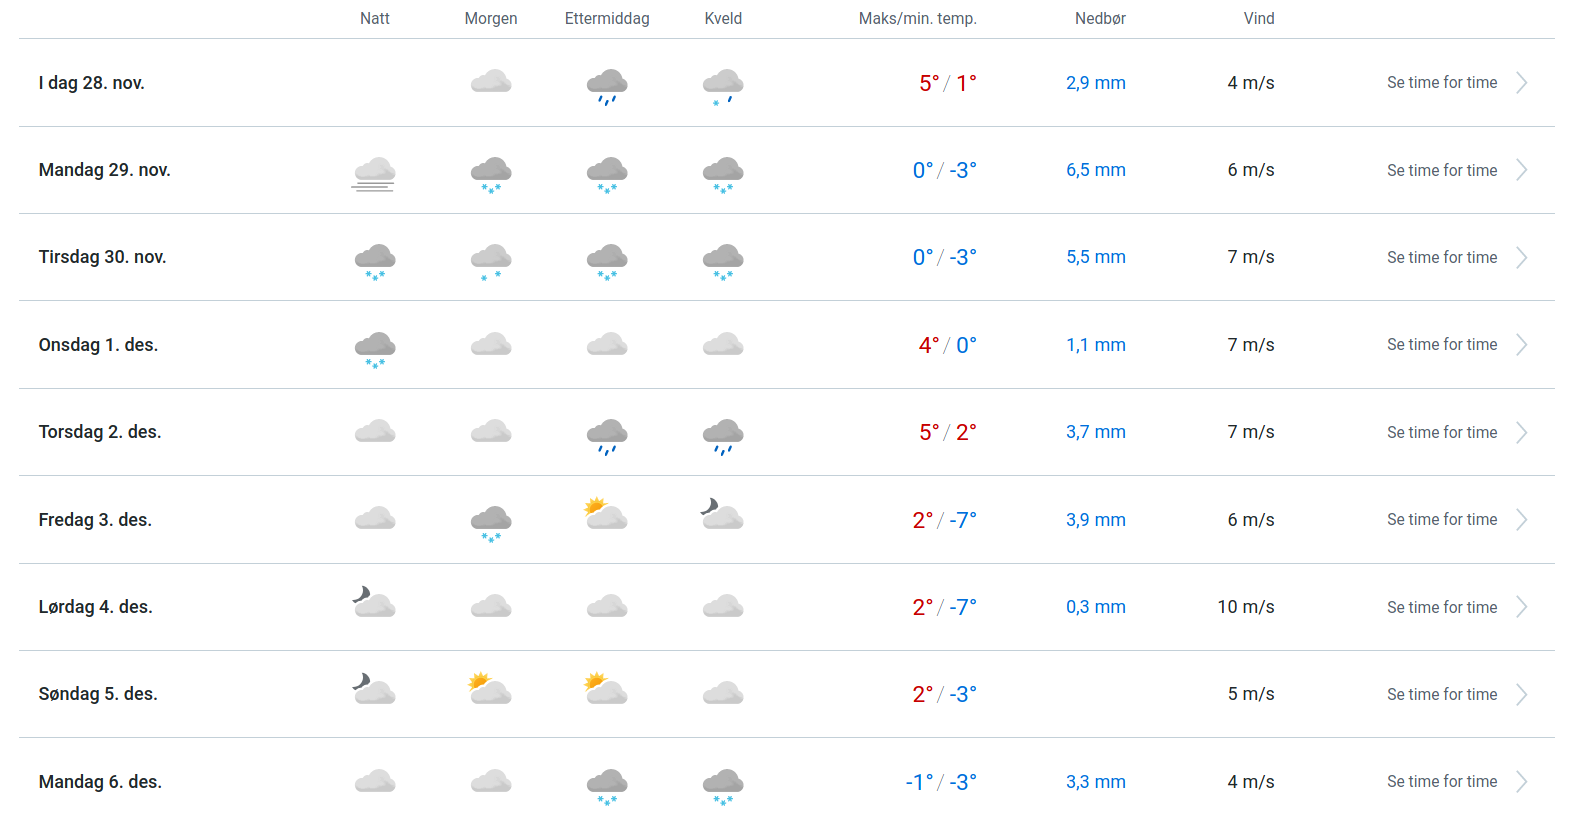Viewport: 1574px width, 825px height.
Task: Expand Onsdag 1. des. row with the chevron
Action: pos(1521,345)
